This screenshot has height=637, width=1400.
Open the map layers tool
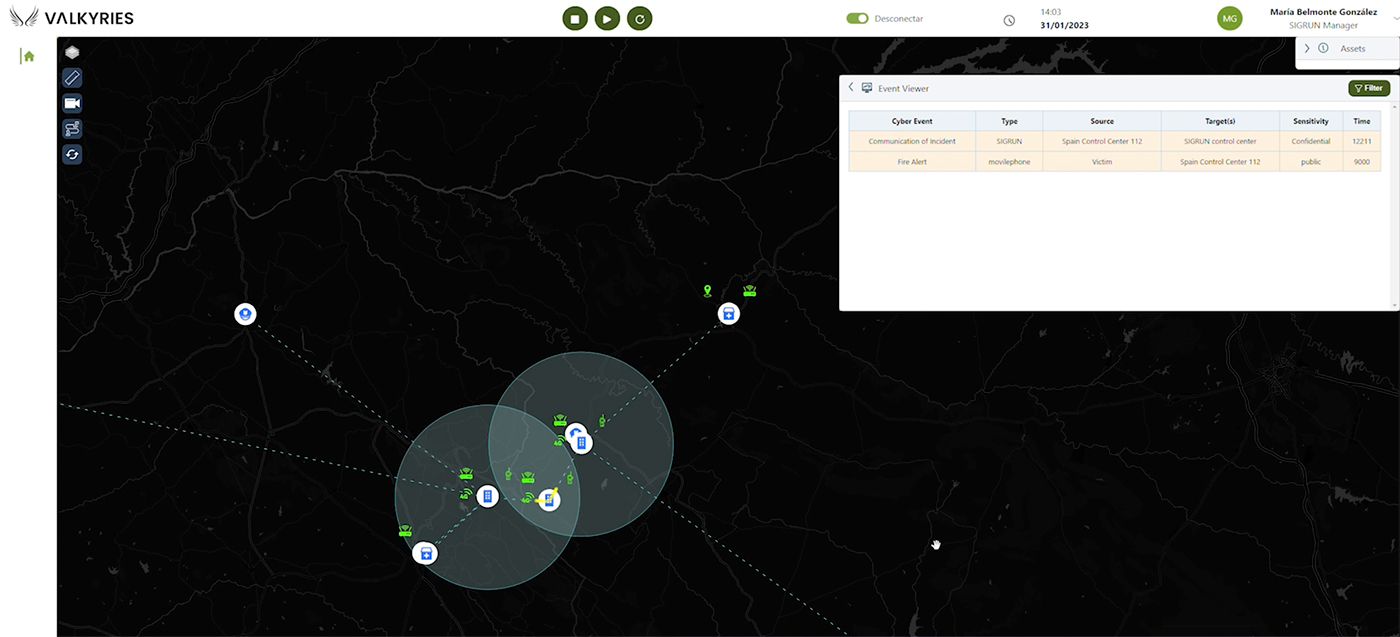[x=72, y=52]
